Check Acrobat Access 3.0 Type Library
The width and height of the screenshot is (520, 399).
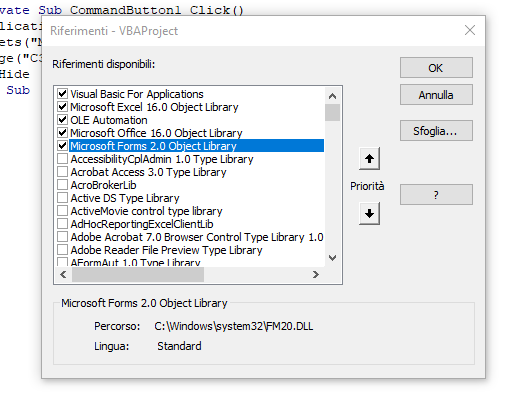(x=62, y=172)
